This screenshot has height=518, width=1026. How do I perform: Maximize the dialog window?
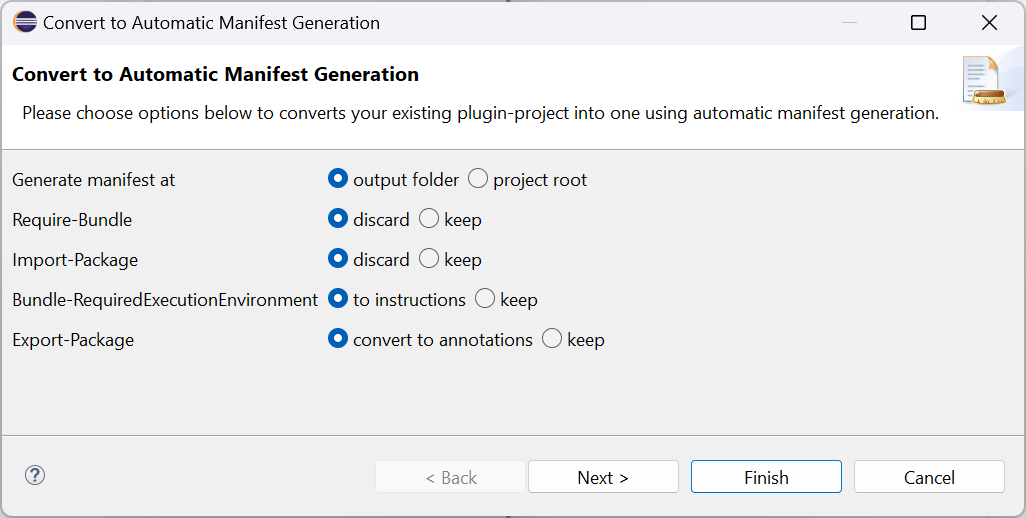(x=919, y=23)
